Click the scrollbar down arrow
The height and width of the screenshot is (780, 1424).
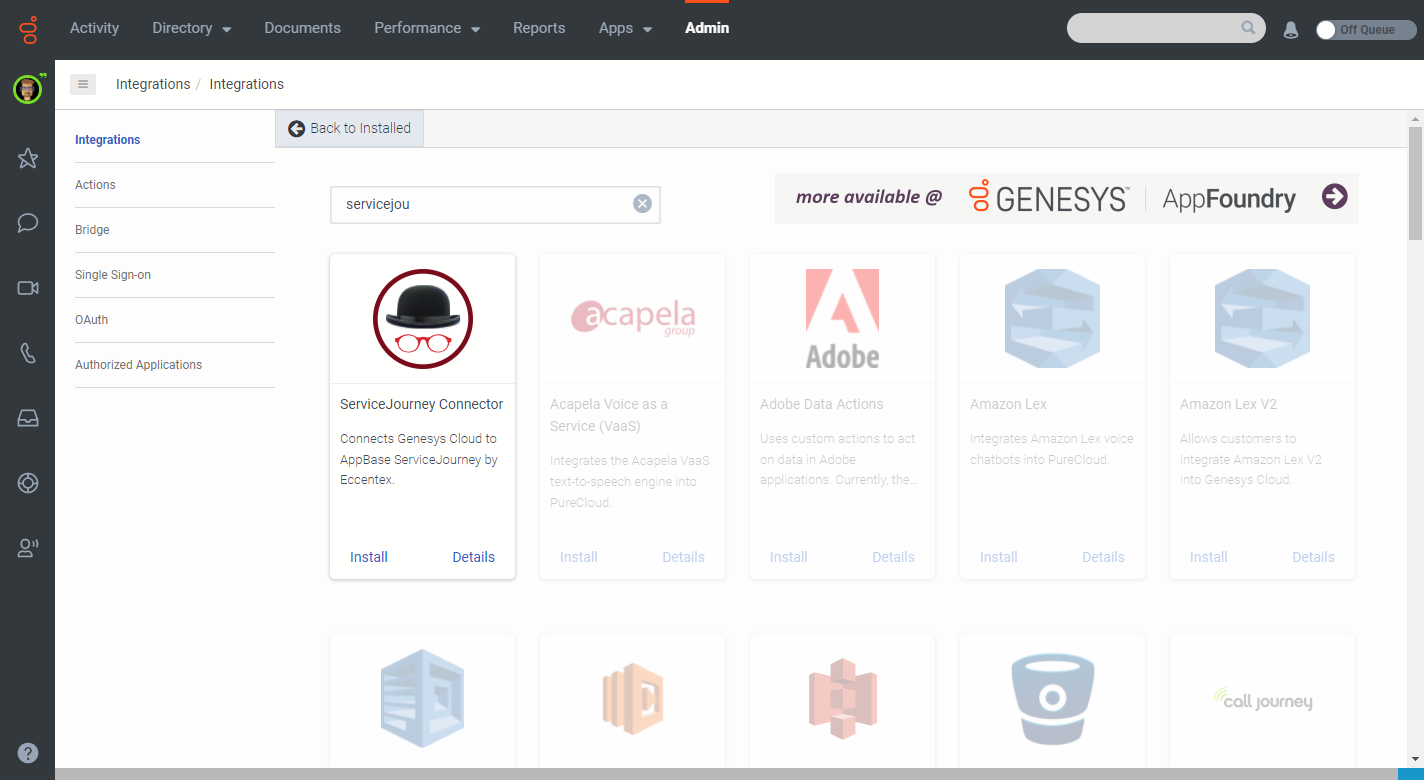(1415, 759)
